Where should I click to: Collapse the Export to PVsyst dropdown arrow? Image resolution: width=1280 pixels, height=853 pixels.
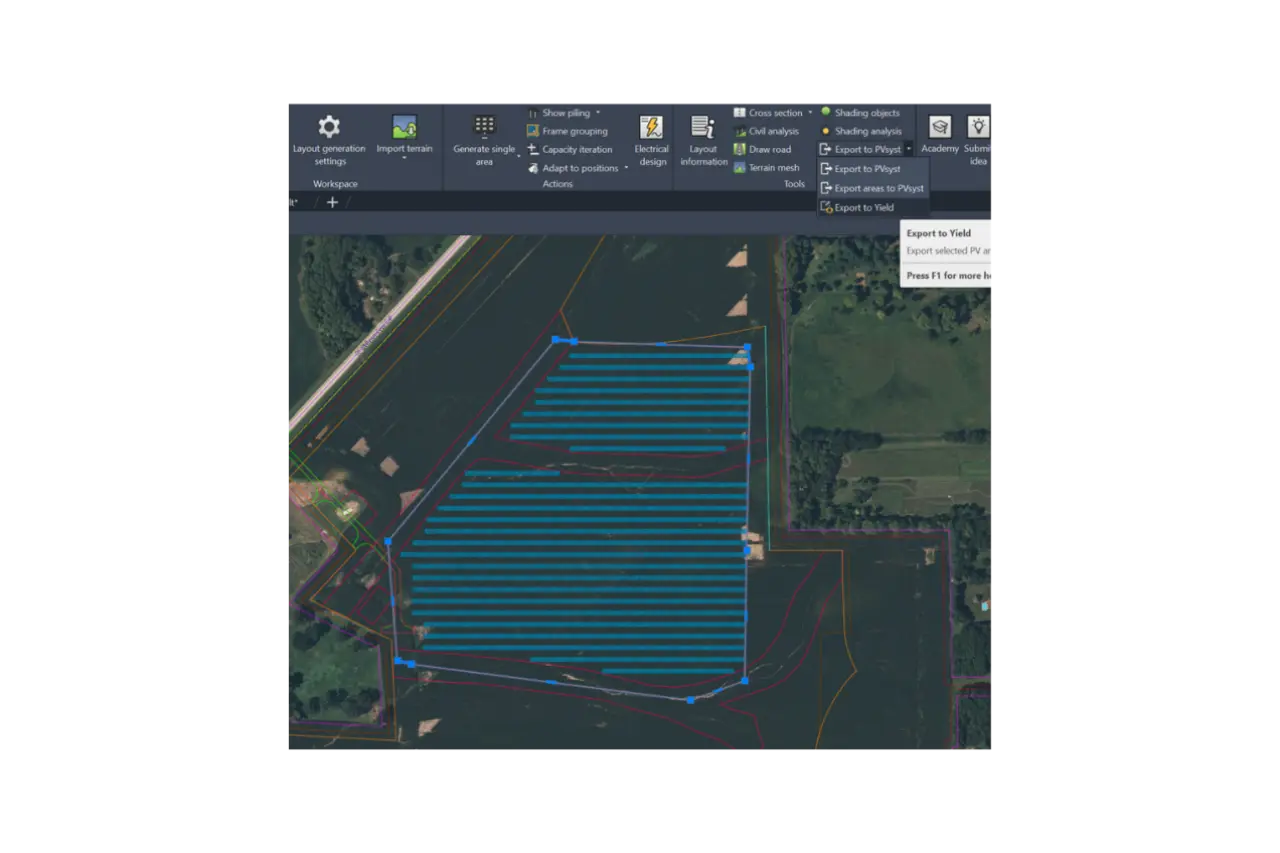[908, 149]
